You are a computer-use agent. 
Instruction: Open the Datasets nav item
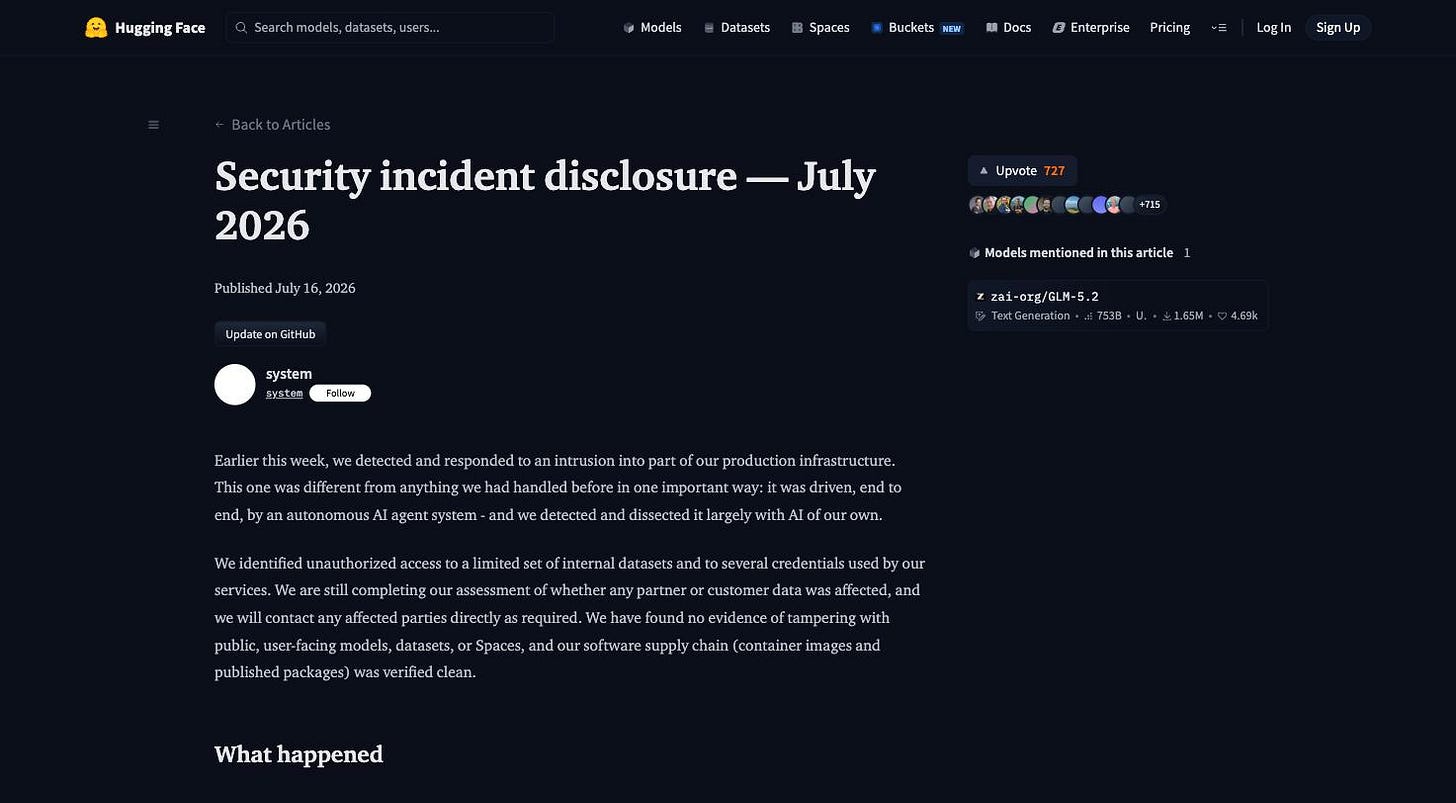click(737, 28)
